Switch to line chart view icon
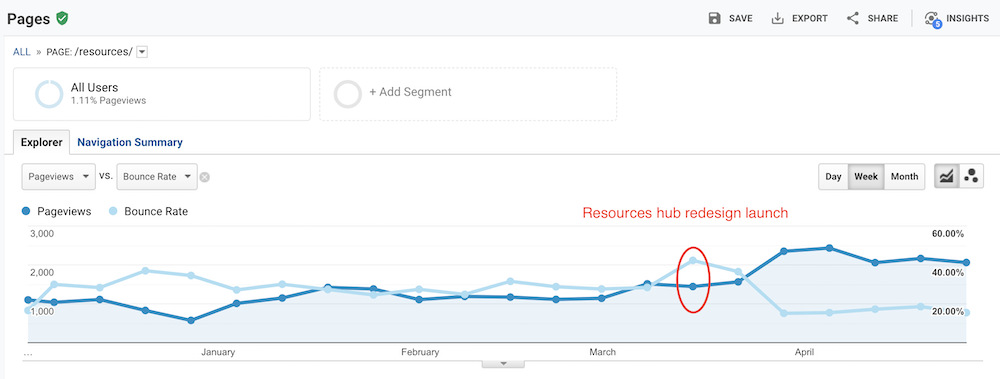Image resolution: width=1000 pixels, height=379 pixels. 946,177
